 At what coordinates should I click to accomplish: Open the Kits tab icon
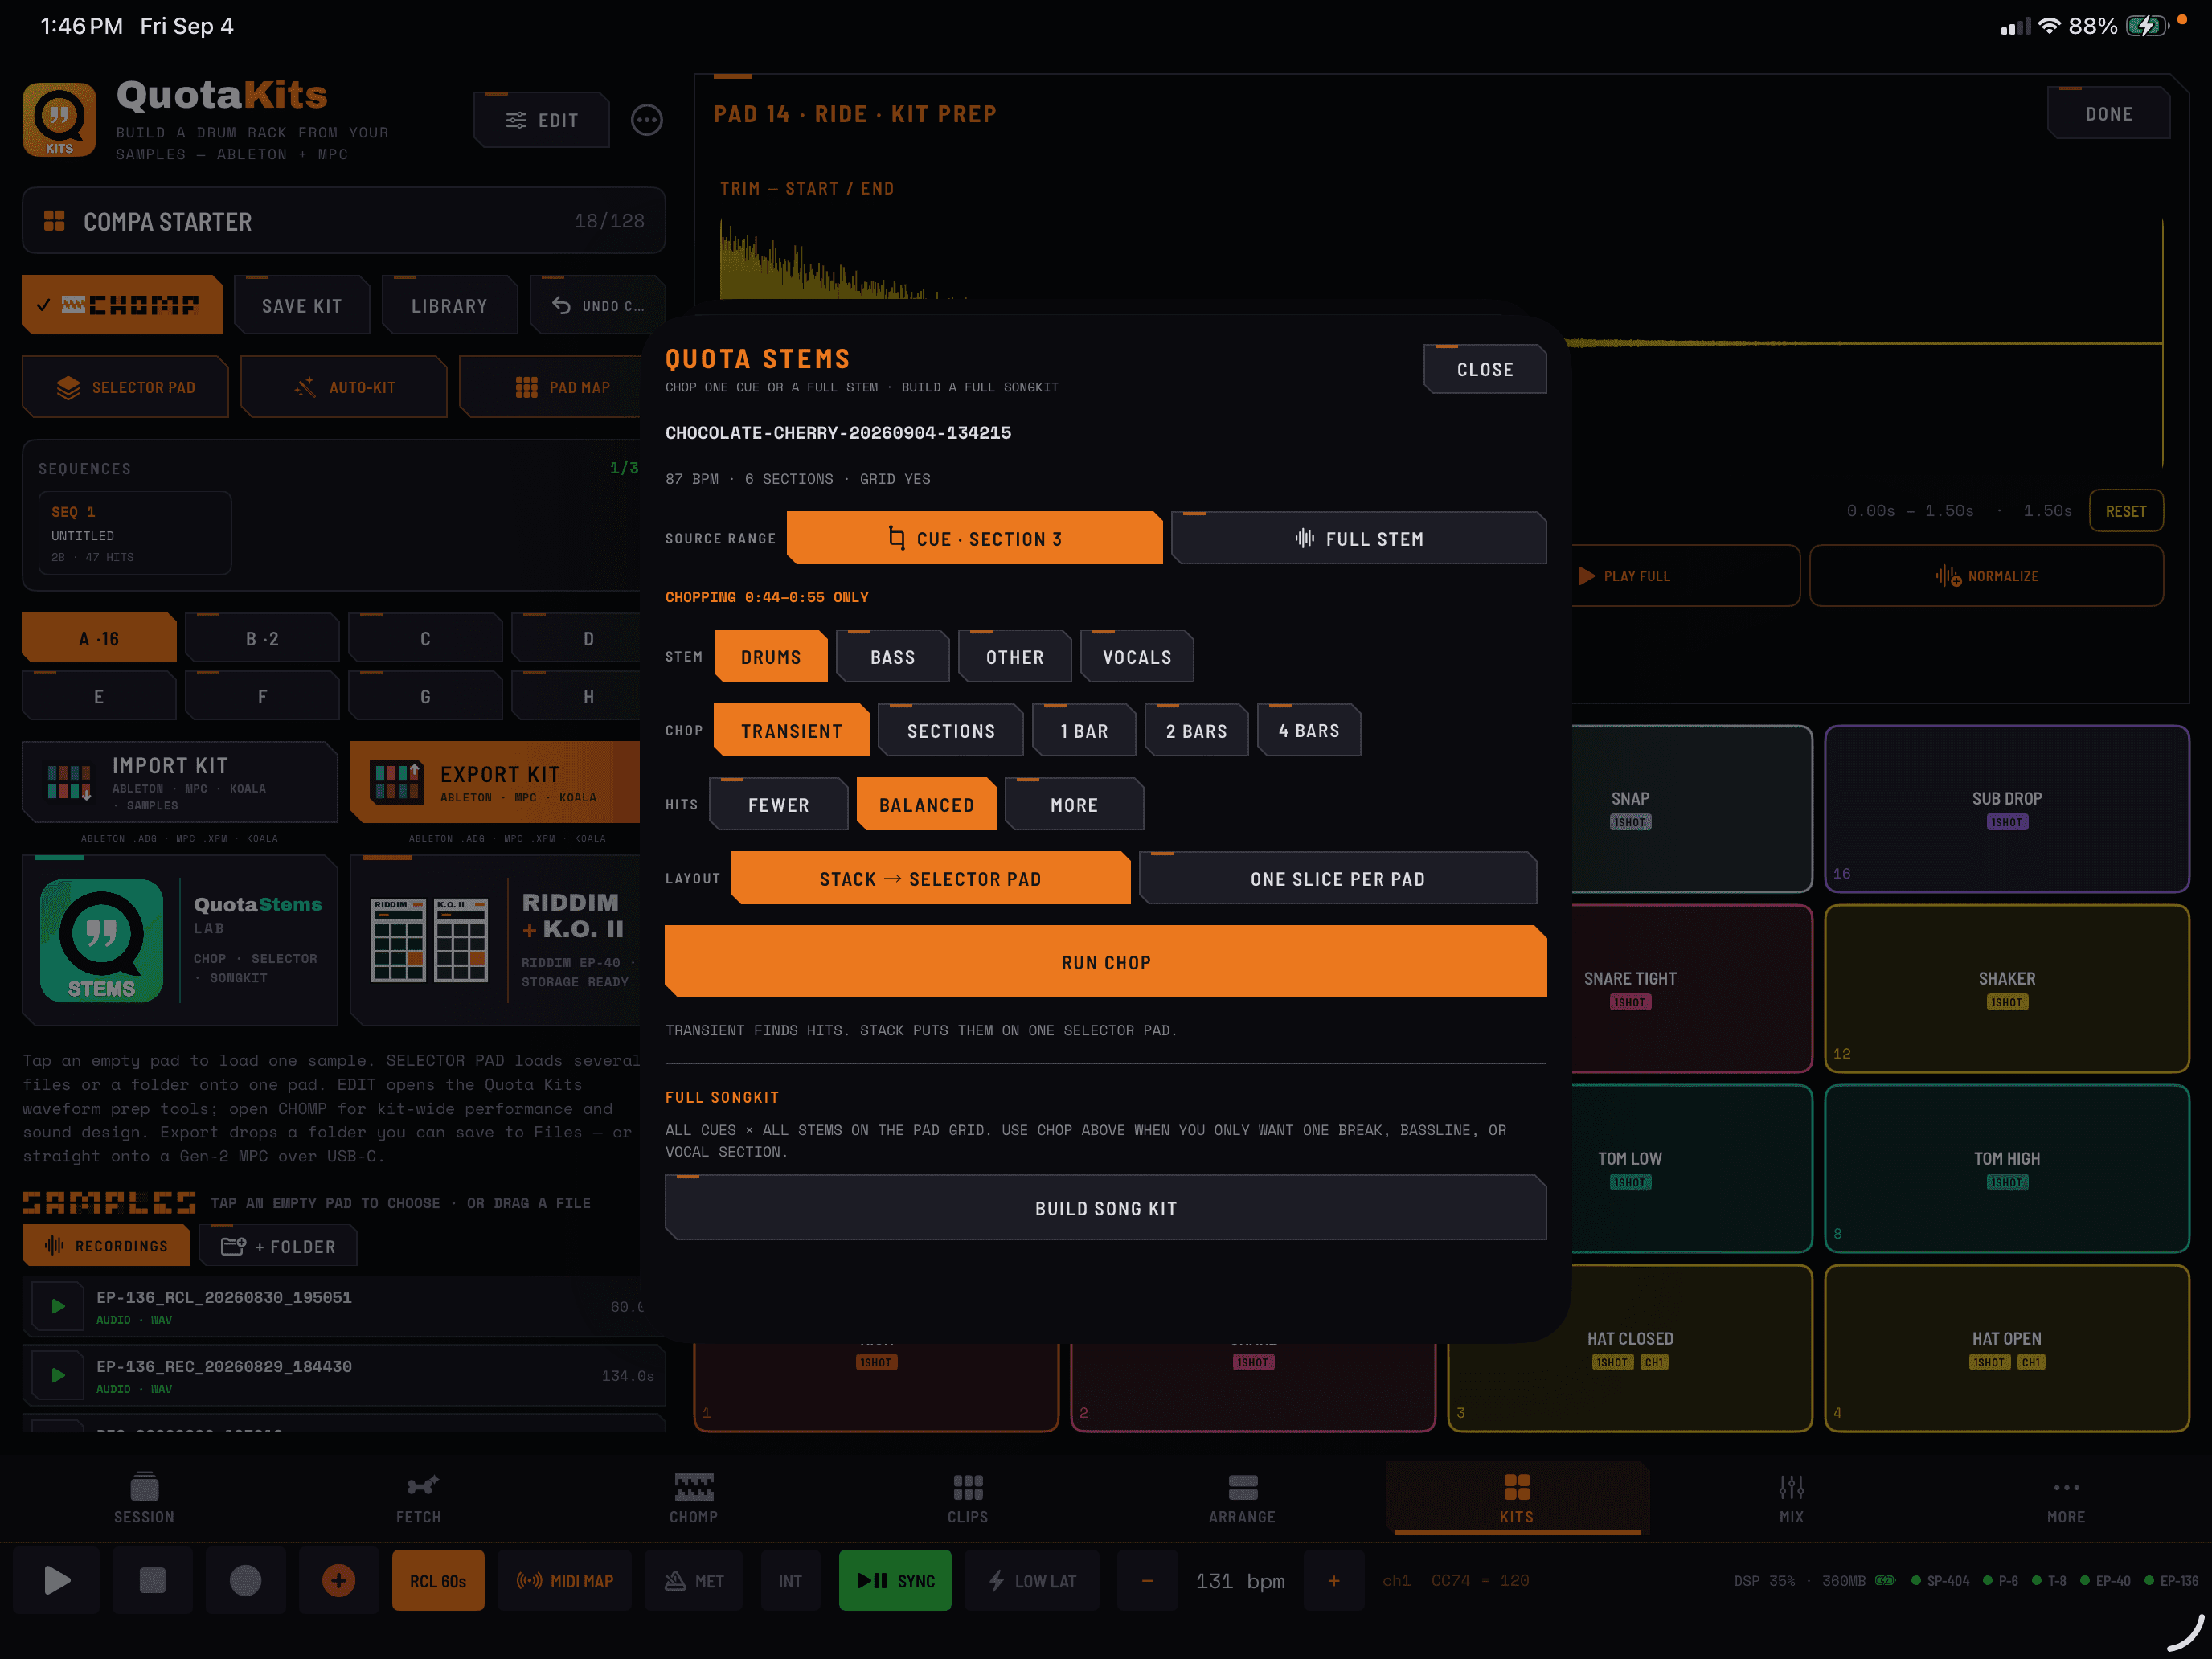pyautogui.click(x=1516, y=1487)
